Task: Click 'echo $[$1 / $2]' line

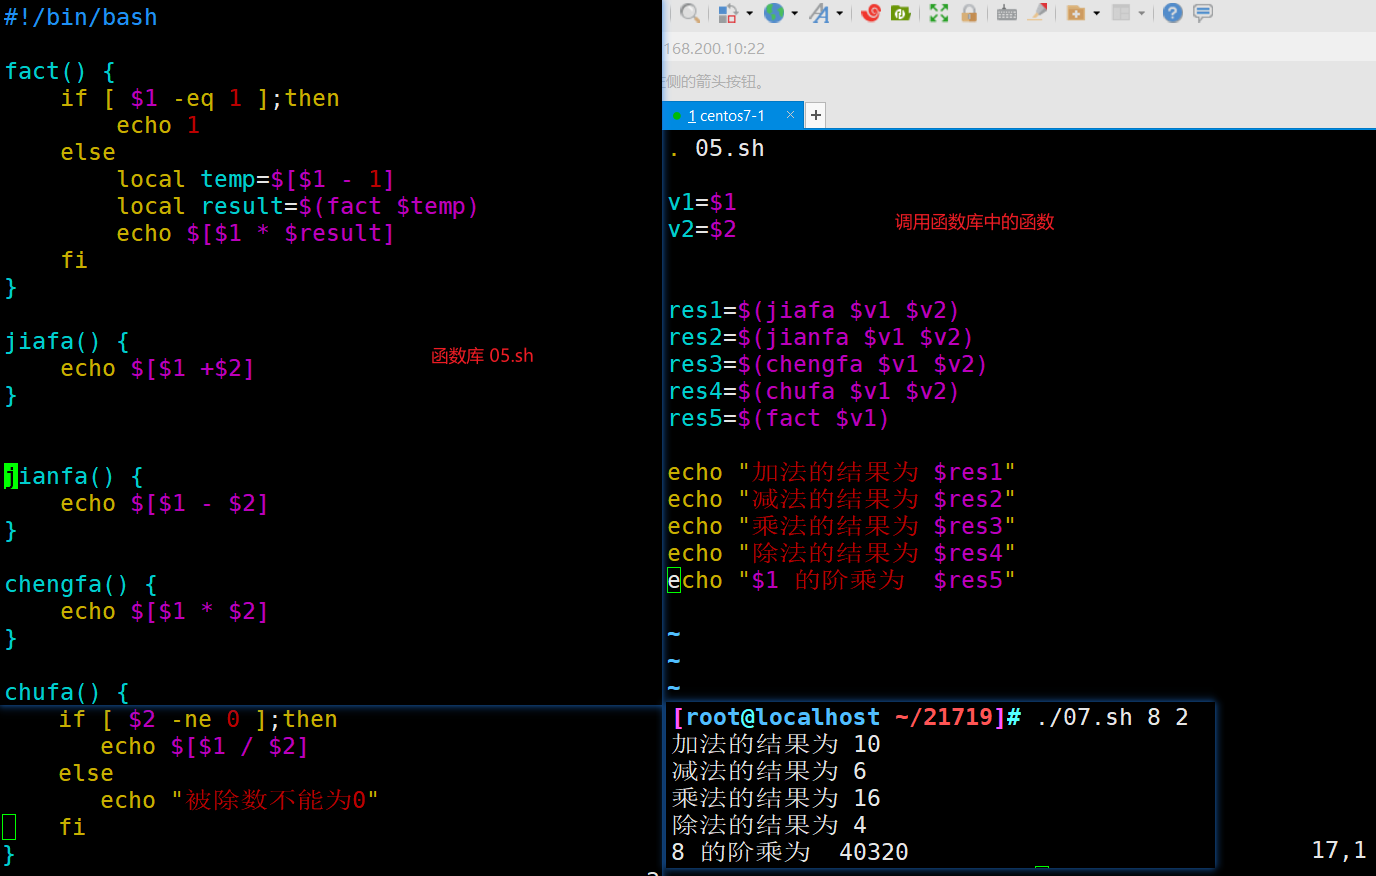Action: click(205, 746)
